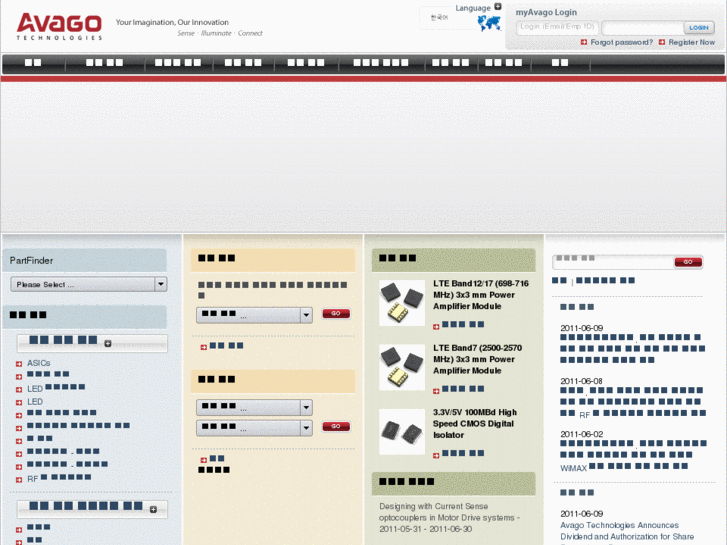Click red arrow icon beside LED row with trailing text
Viewport: 727px width, 545px height.
tap(19, 390)
